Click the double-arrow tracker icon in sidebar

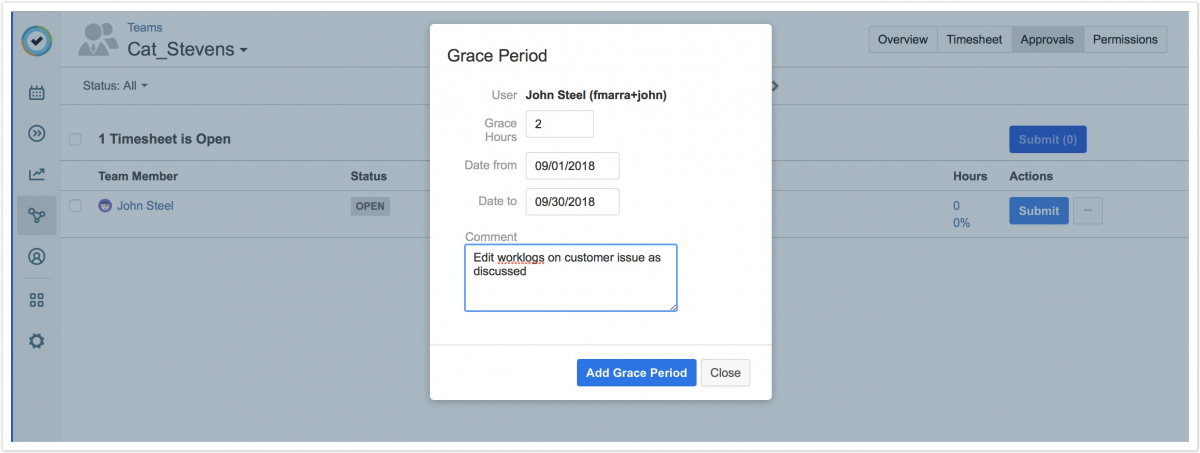point(37,133)
